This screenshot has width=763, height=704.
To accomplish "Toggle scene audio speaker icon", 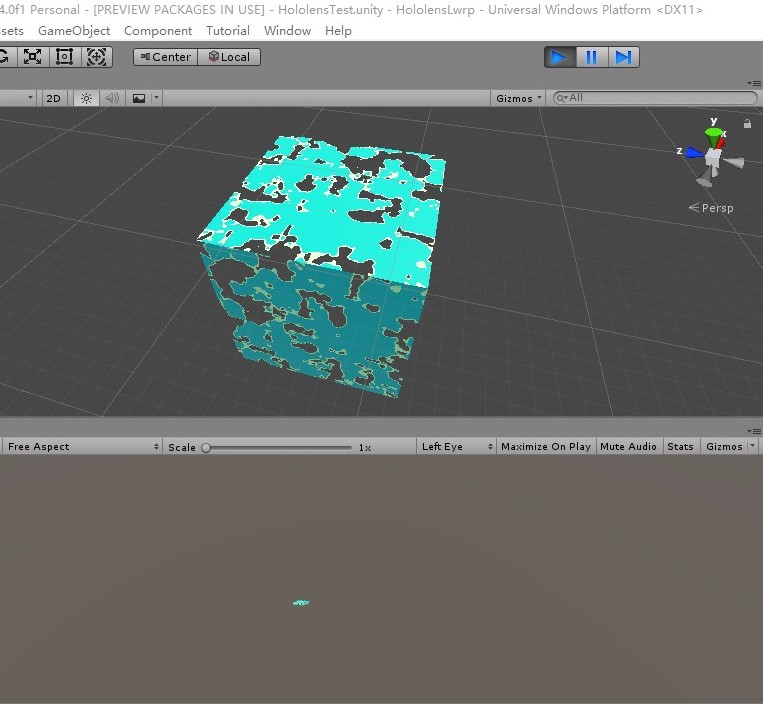I will click(x=112, y=98).
